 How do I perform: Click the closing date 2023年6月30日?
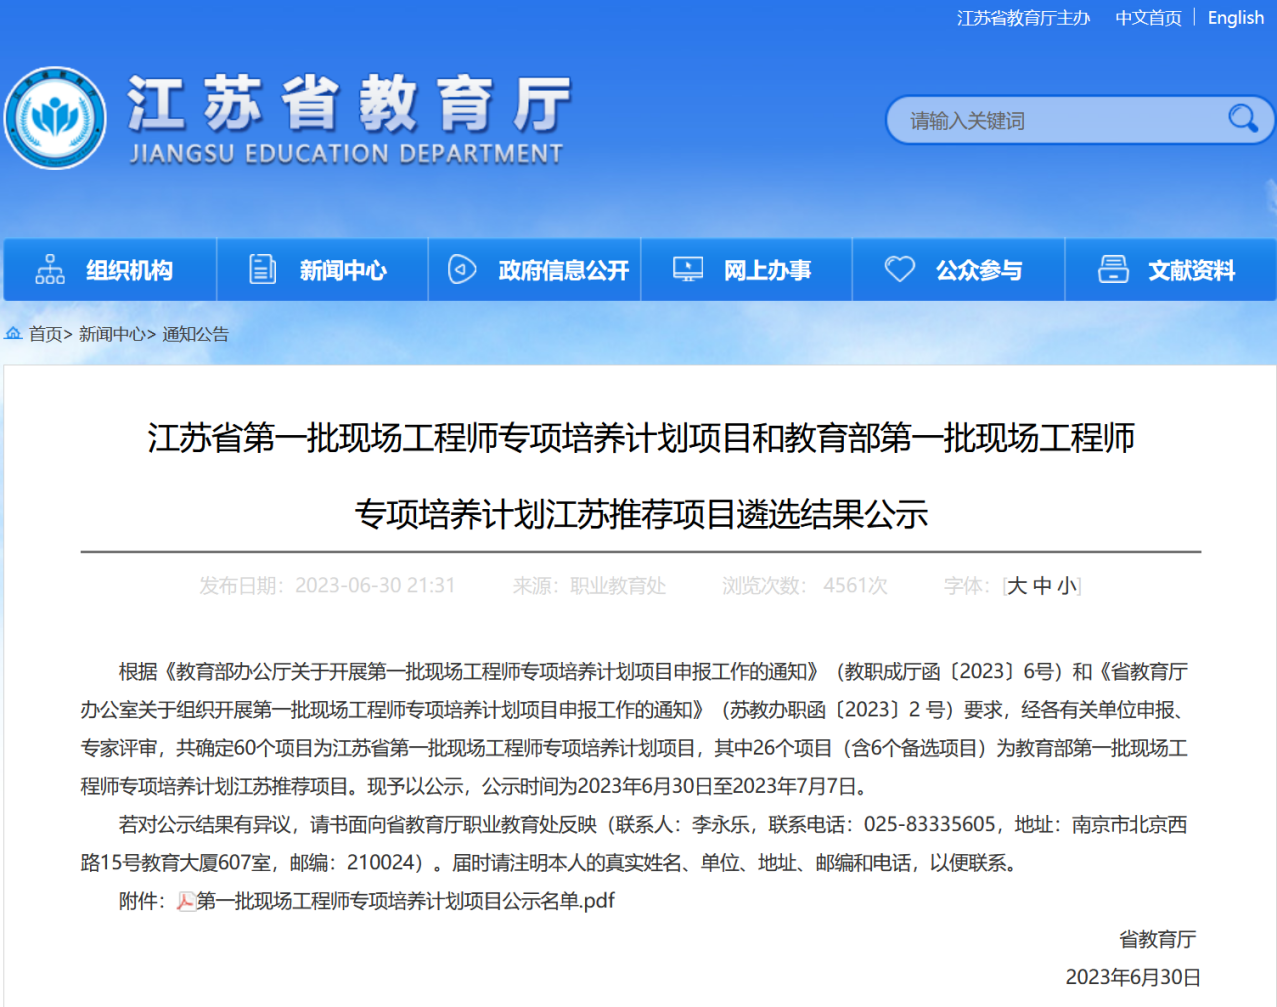pos(1133,977)
